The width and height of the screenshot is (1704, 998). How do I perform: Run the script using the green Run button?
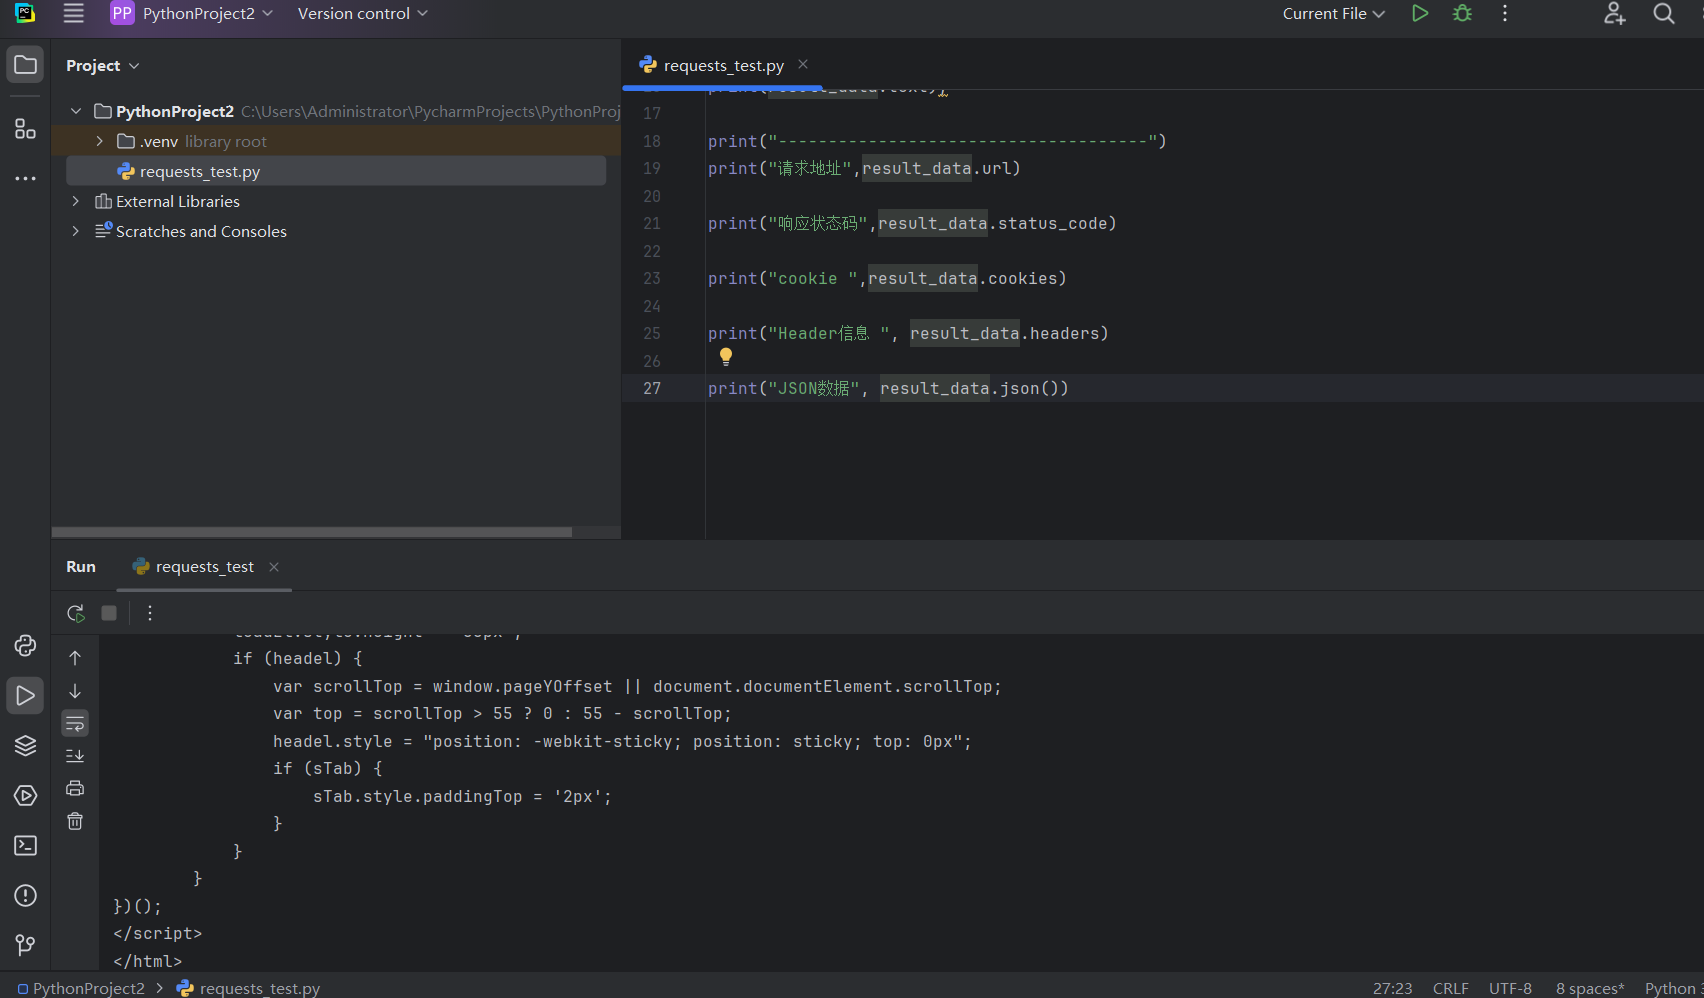point(1420,13)
